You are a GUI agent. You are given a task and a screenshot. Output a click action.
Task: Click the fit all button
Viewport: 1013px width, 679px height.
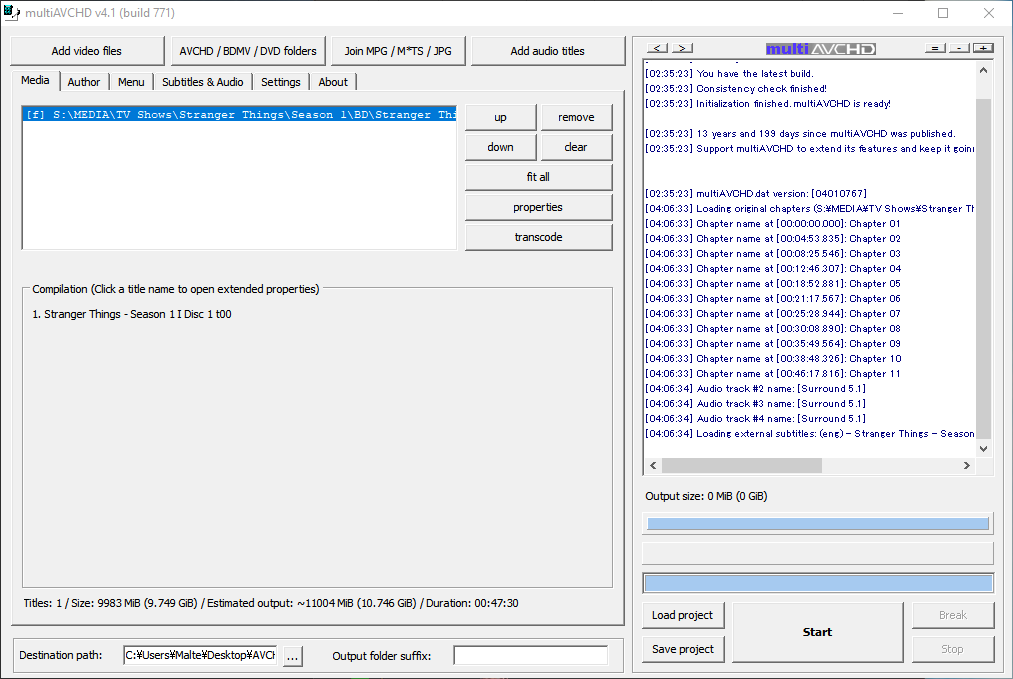click(x=538, y=177)
